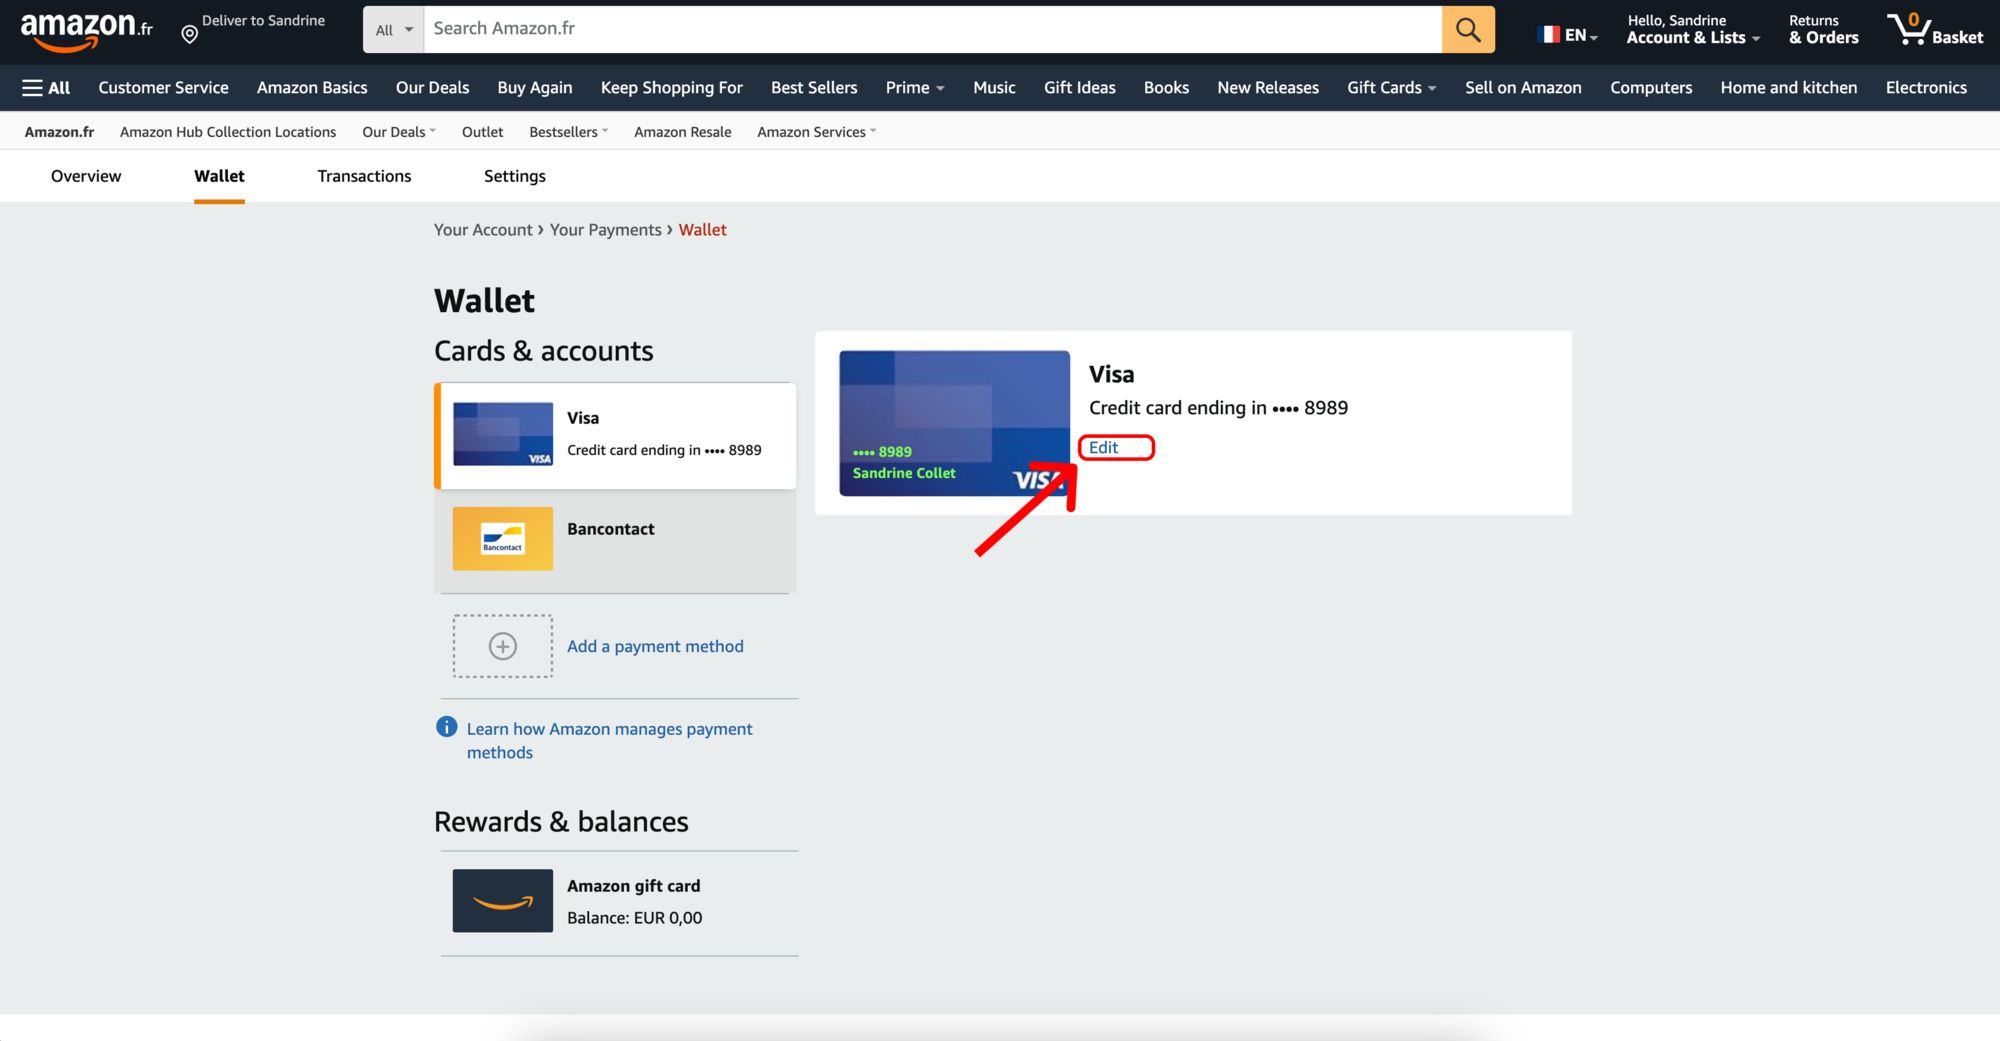The width and height of the screenshot is (2000, 1041).
Task: Open the Transactions tab
Action: coord(364,176)
